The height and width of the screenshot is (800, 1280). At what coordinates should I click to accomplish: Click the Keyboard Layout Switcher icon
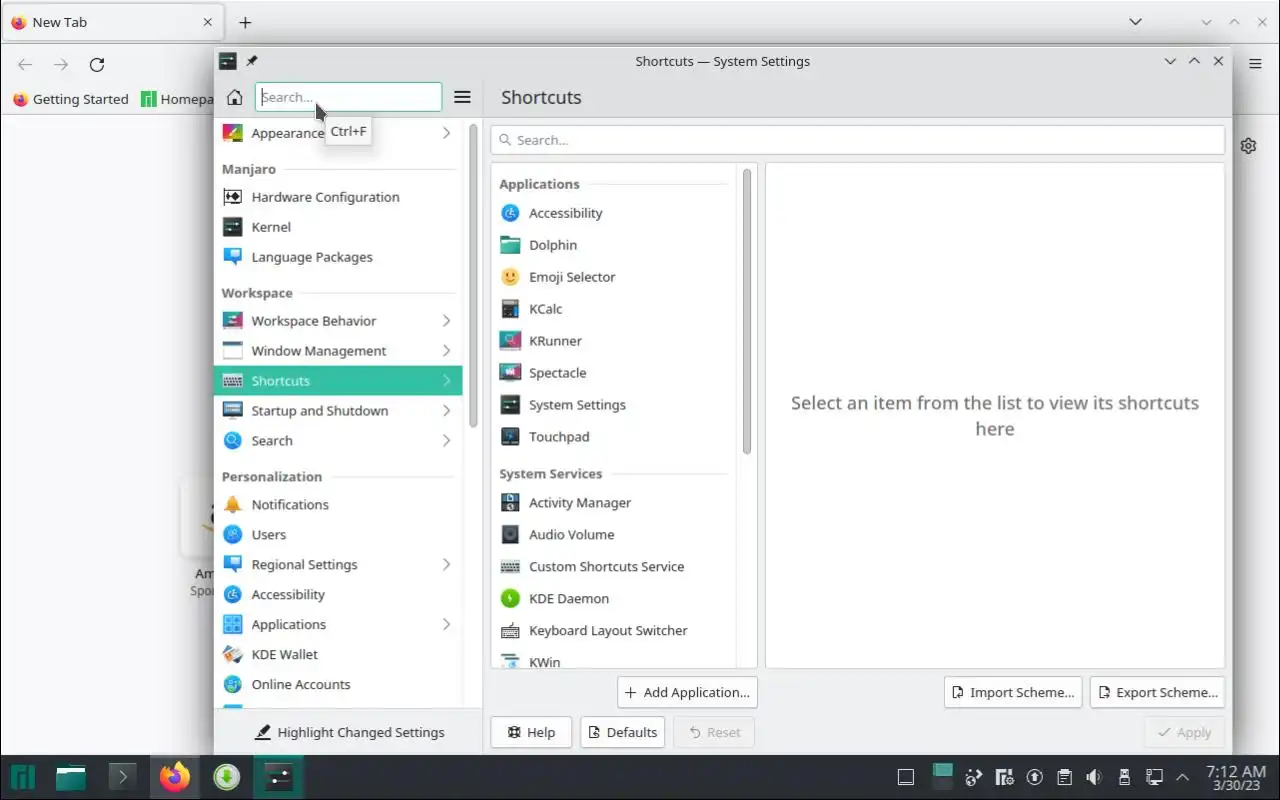pos(510,631)
